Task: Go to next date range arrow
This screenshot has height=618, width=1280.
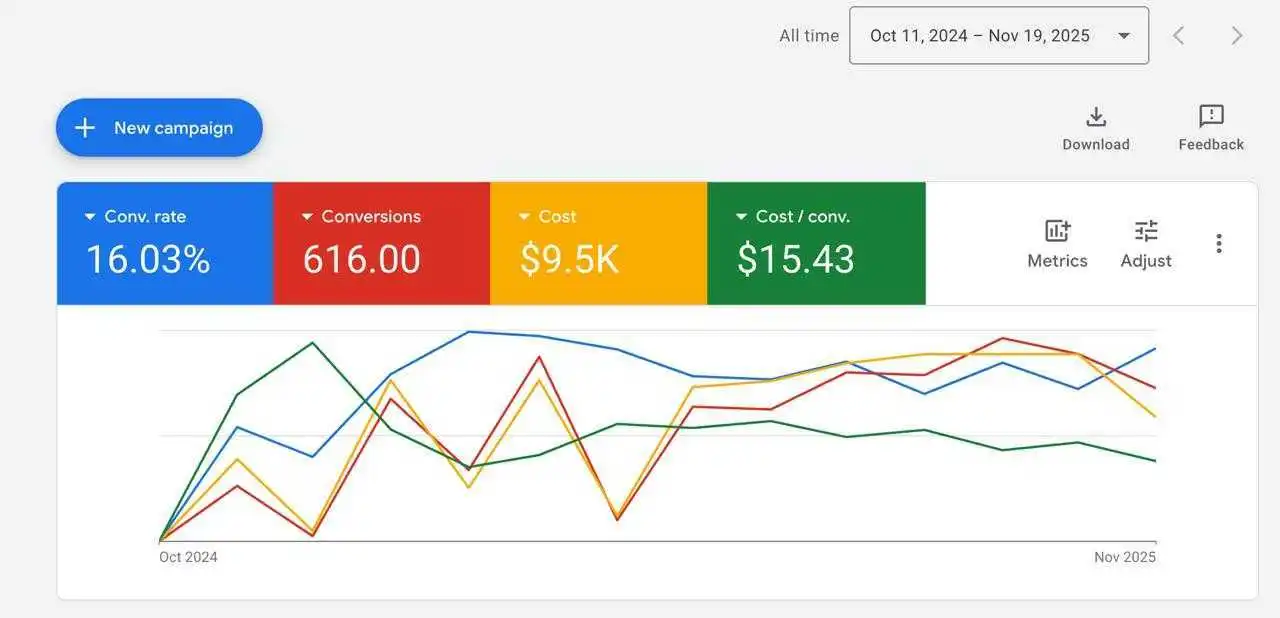Action: 1237,36
